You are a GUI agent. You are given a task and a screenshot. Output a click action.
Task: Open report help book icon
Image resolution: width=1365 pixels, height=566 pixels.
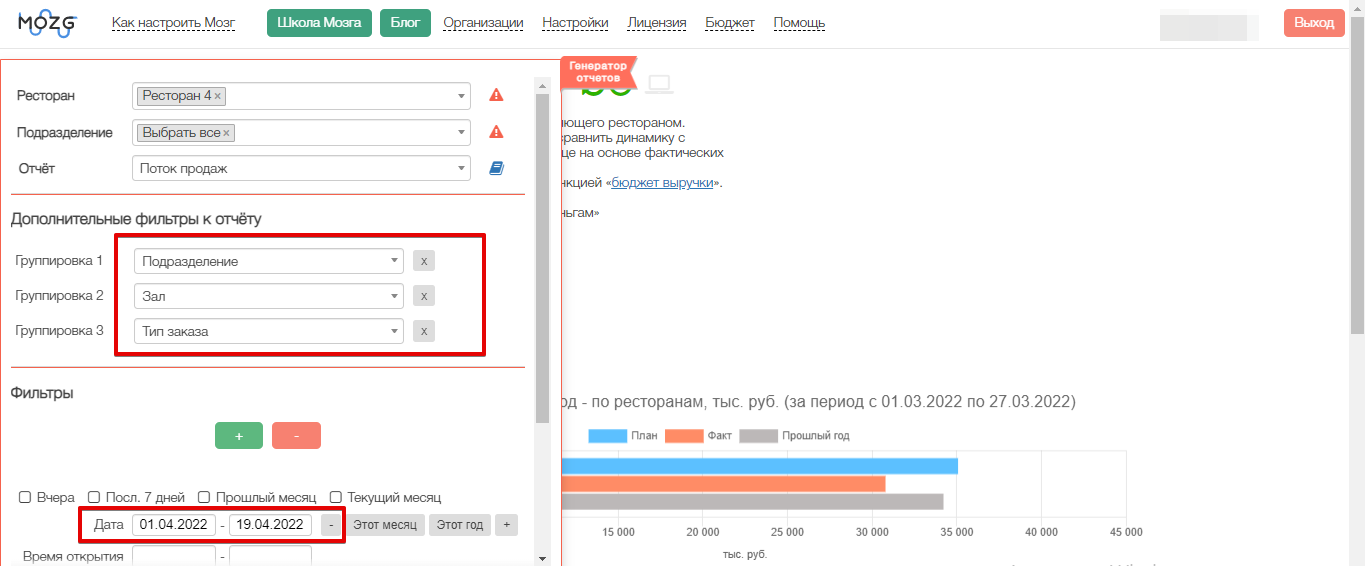pyautogui.click(x=496, y=168)
